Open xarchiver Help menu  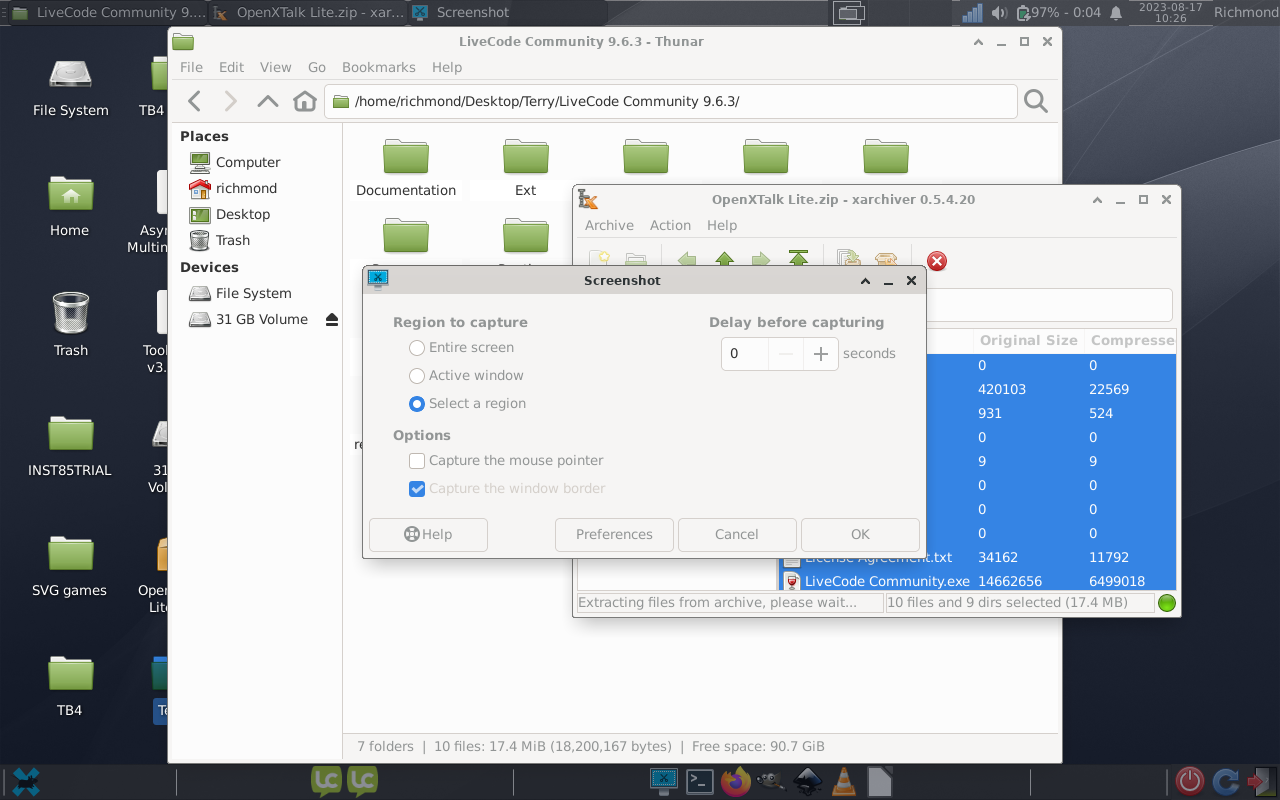tap(721, 225)
